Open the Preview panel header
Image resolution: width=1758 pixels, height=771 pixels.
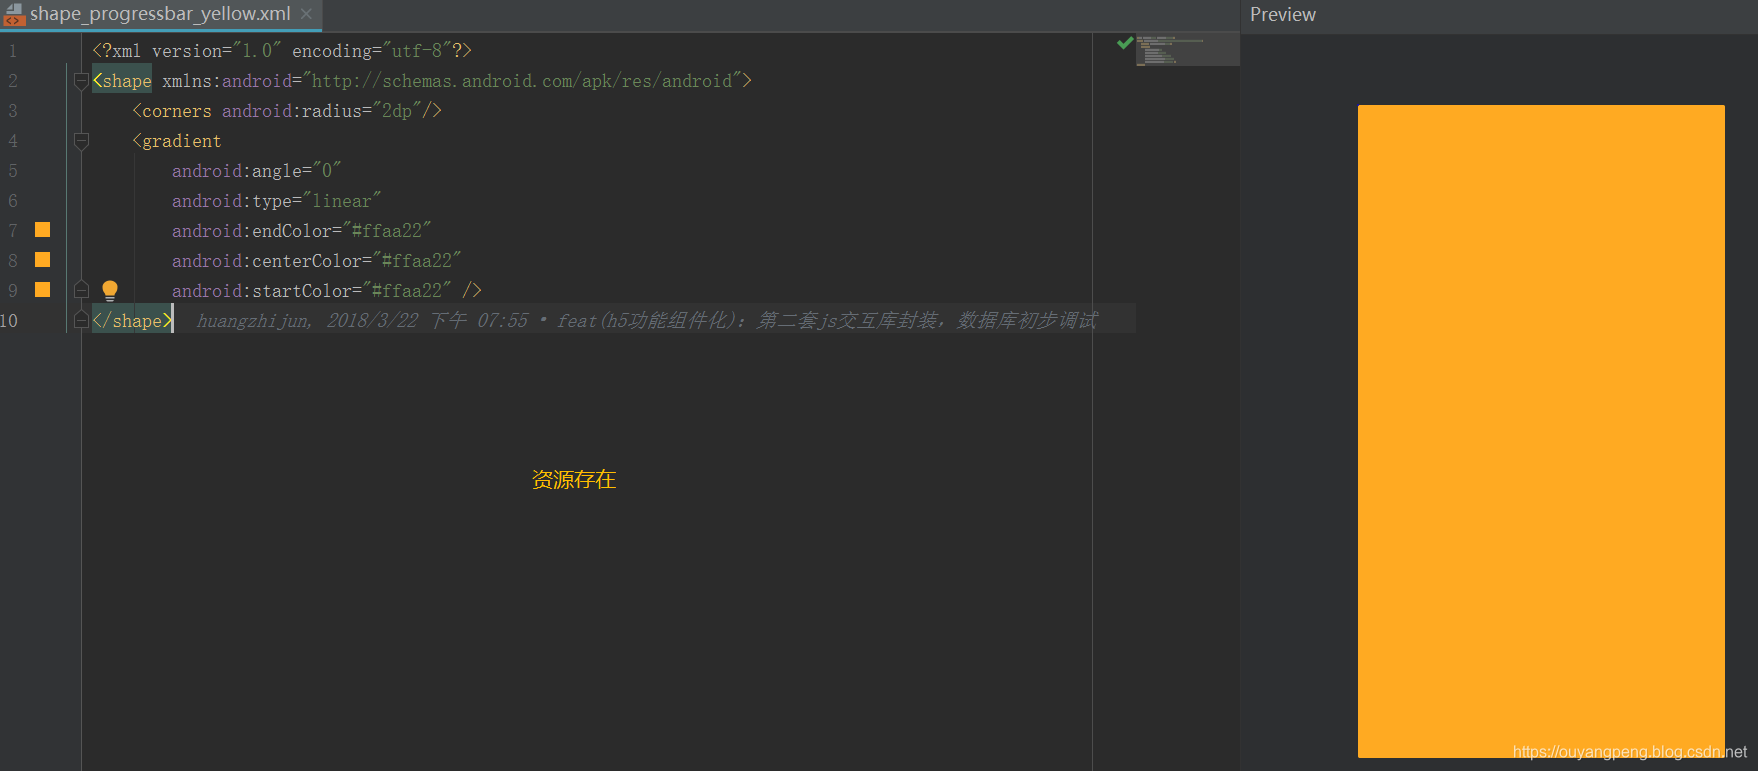(x=1283, y=14)
